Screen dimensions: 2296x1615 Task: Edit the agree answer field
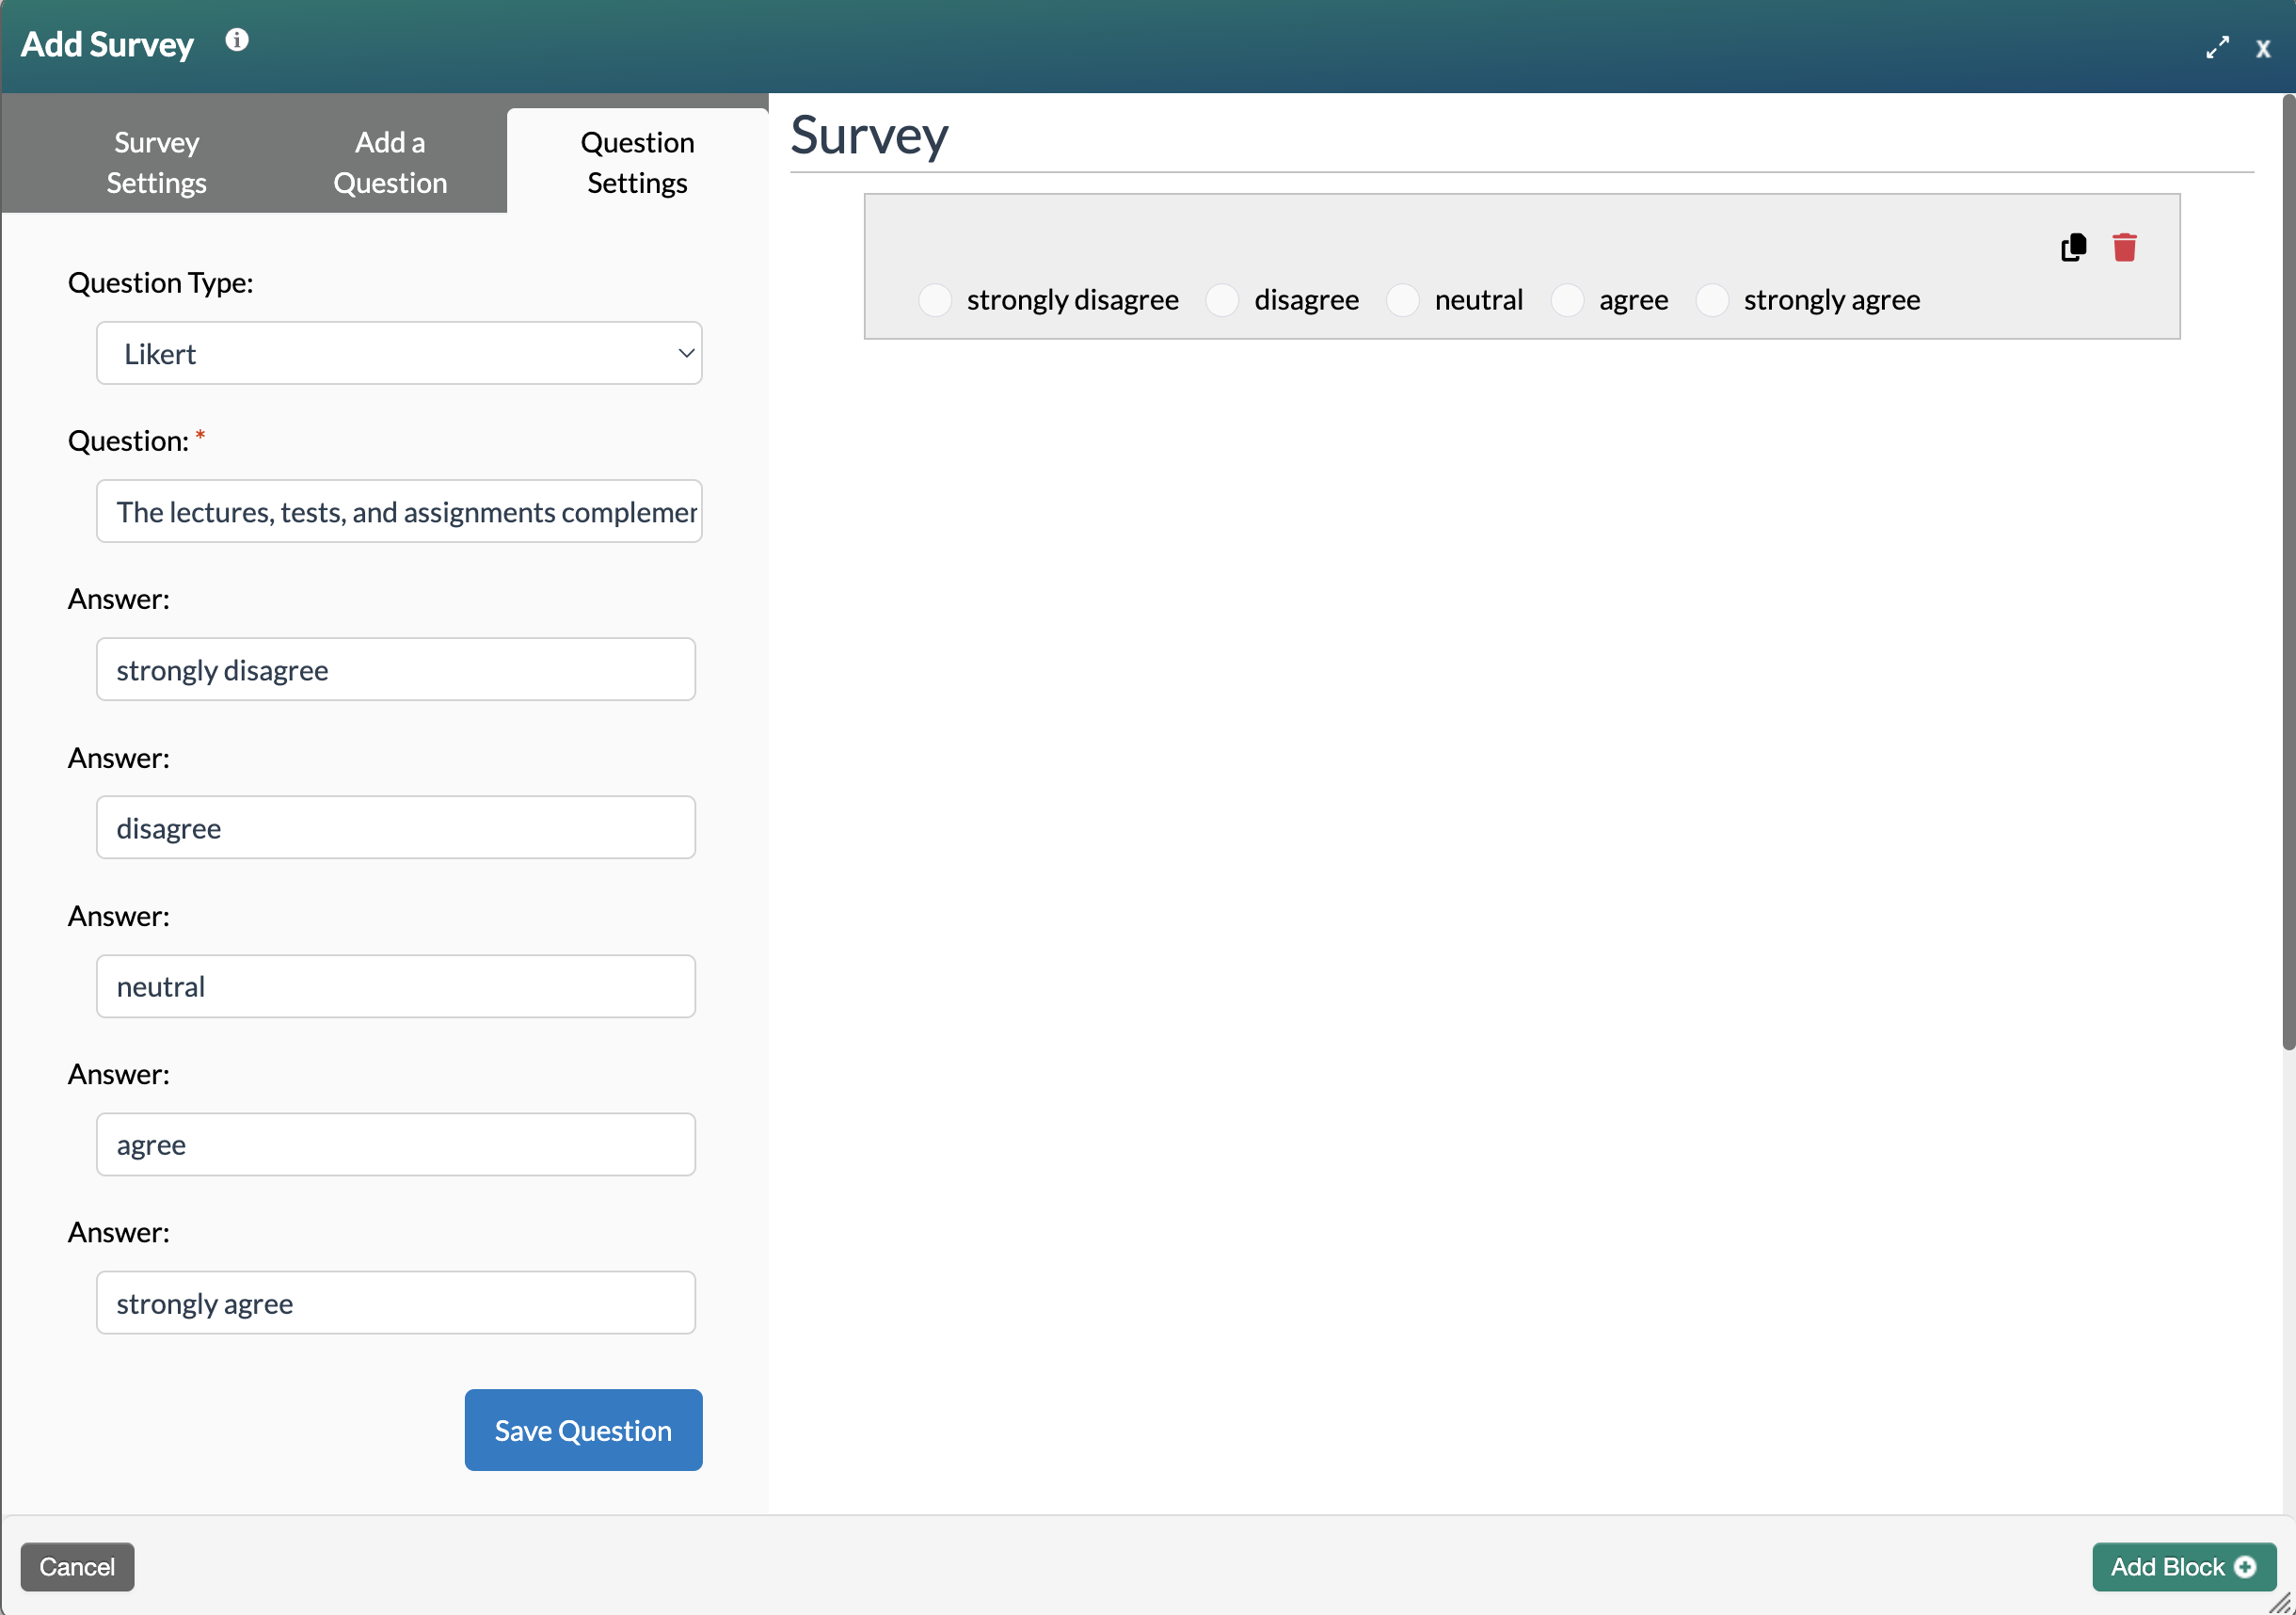[x=396, y=1144]
